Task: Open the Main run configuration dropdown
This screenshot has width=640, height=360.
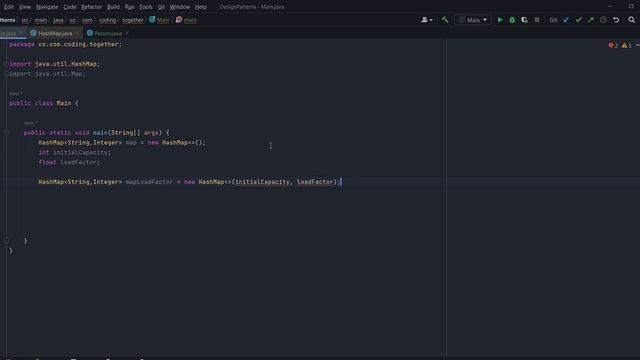Action: point(473,20)
